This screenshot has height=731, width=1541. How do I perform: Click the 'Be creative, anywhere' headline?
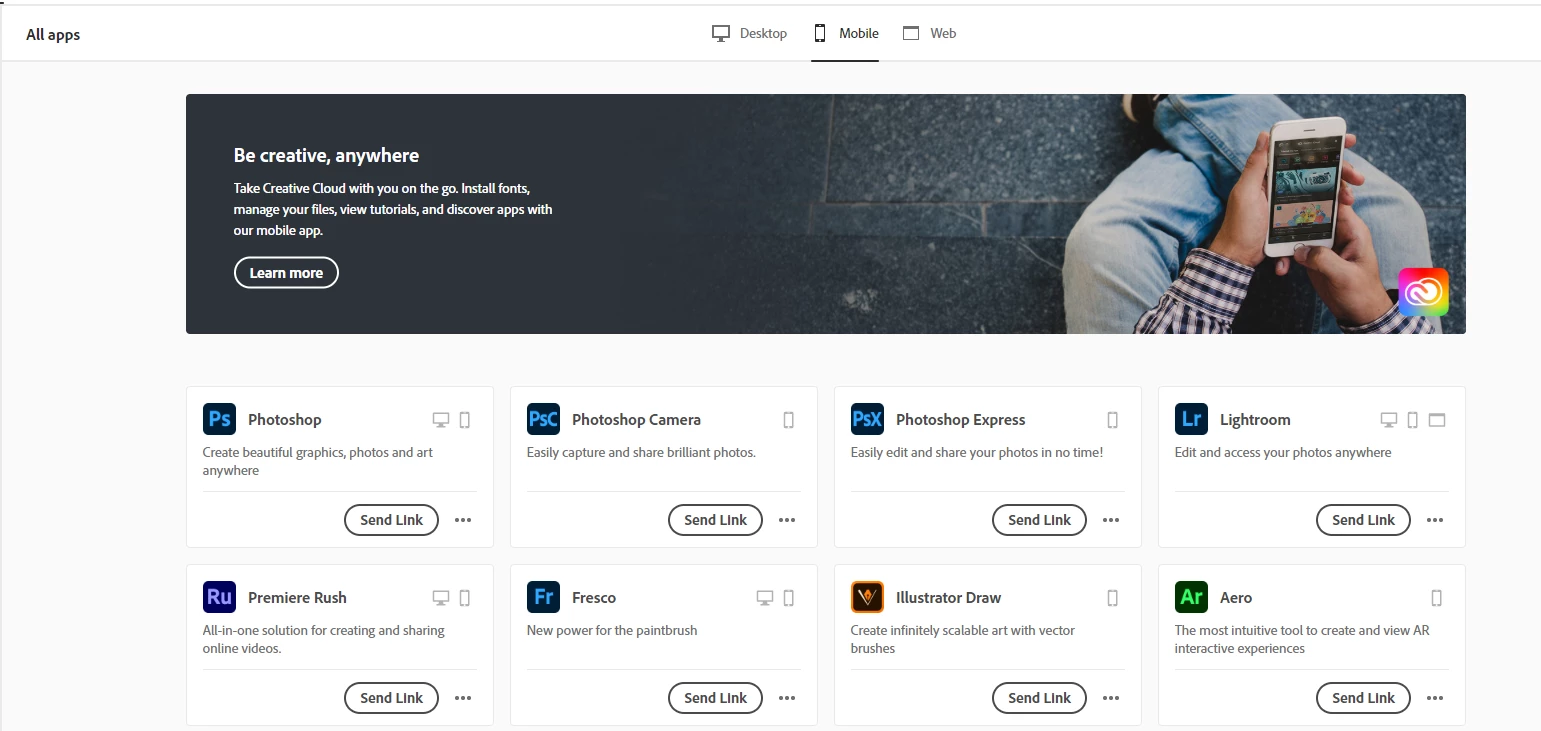pyautogui.click(x=326, y=155)
